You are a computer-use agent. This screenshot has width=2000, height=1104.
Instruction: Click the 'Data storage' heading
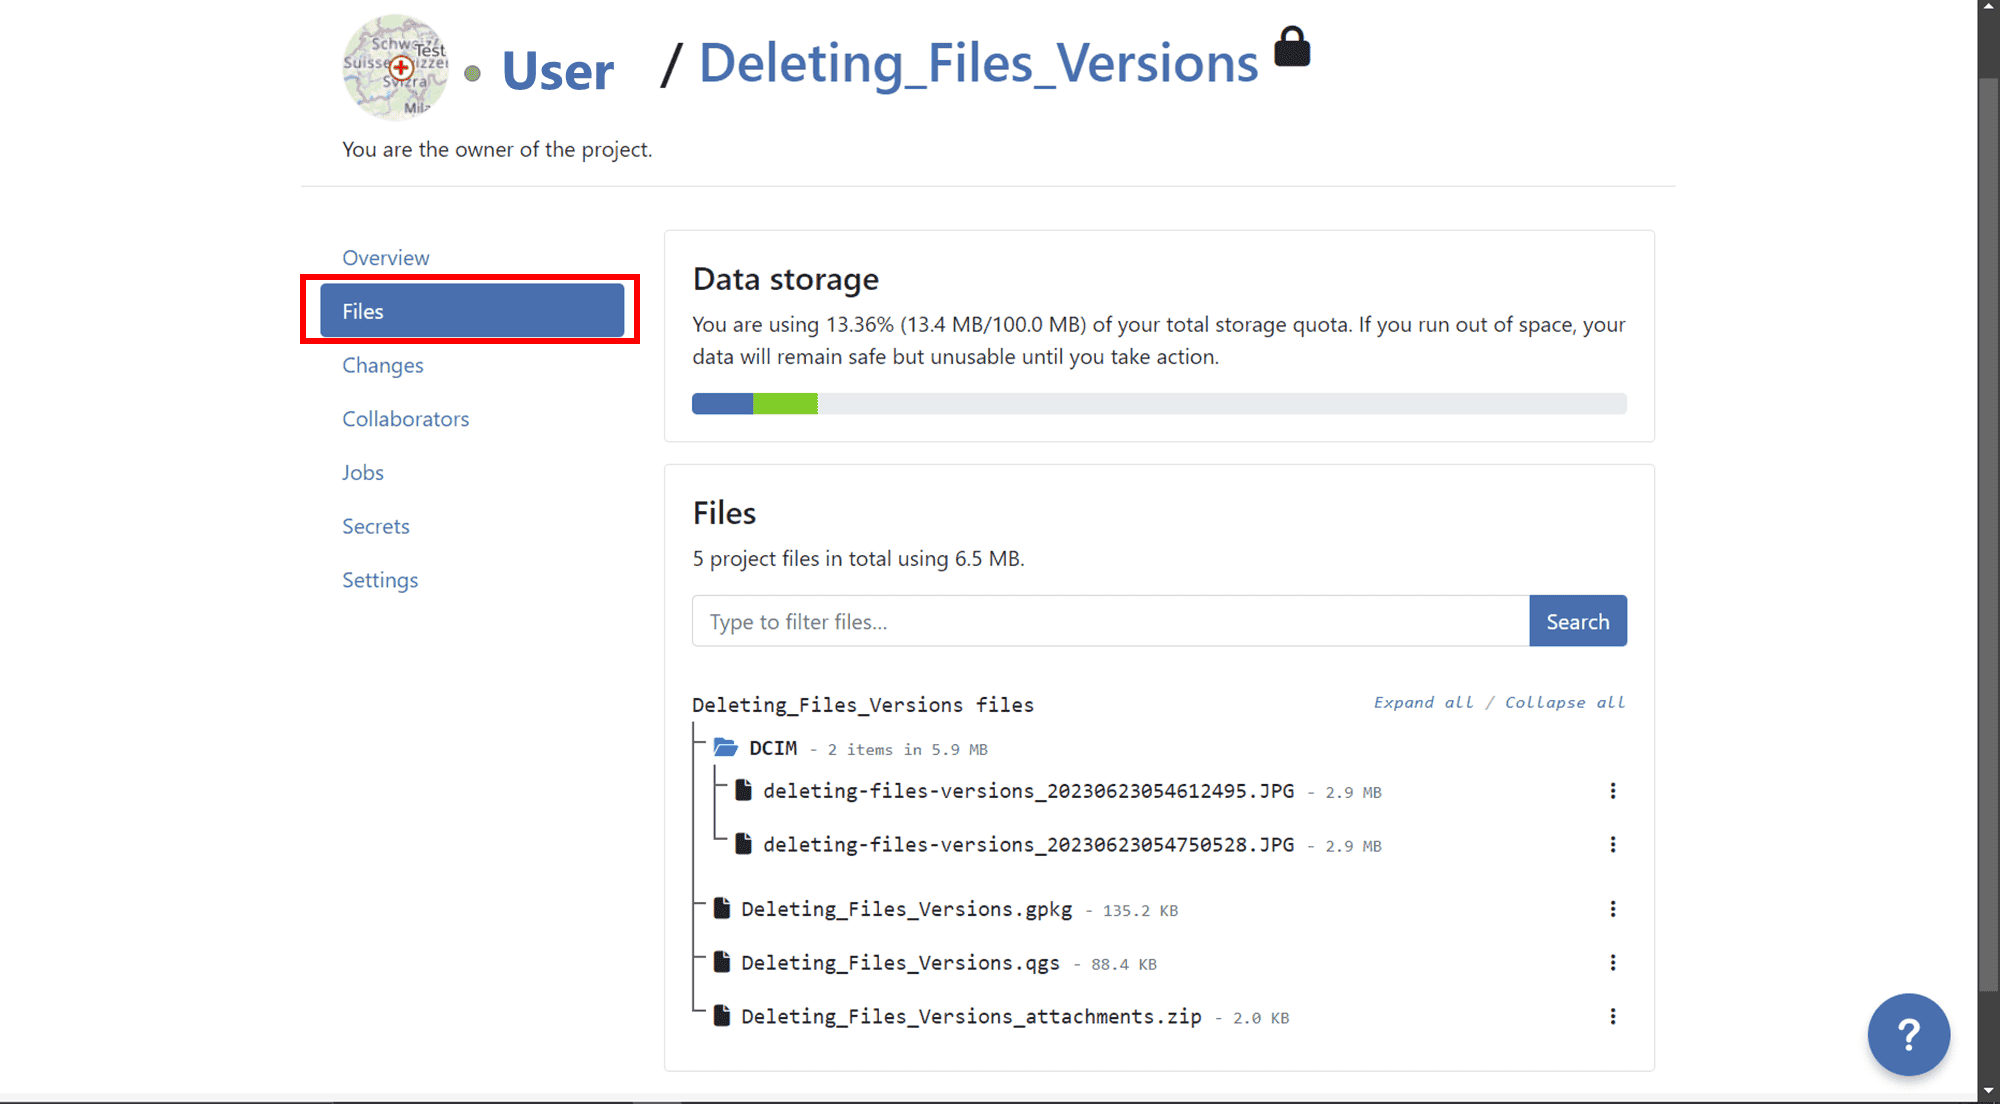[786, 279]
